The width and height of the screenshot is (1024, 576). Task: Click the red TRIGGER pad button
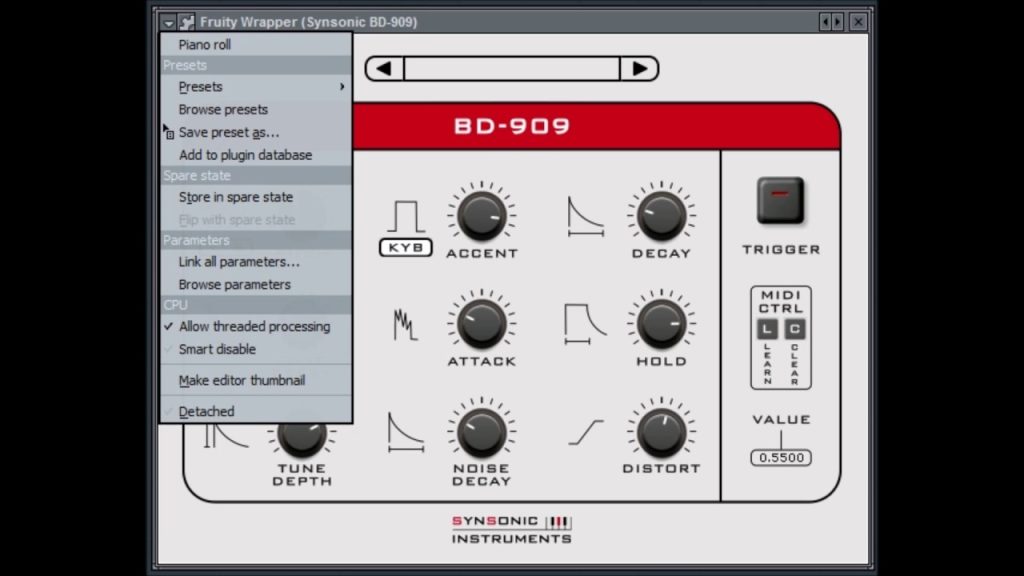tap(780, 200)
